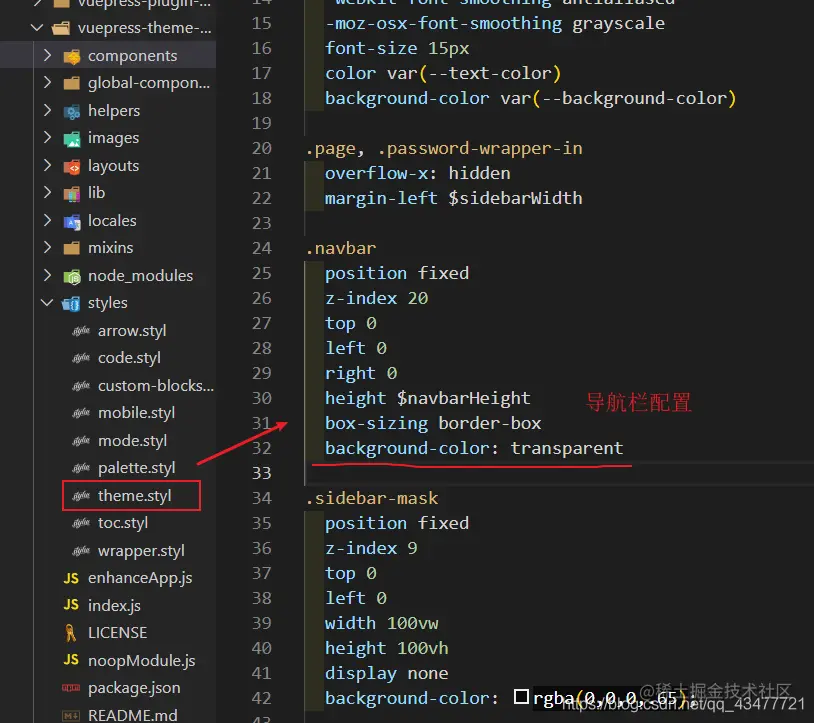The height and width of the screenshot is (723, 814).
Task: Open toc.styl file
Action: pyautogui.click(x=123, y=523)
